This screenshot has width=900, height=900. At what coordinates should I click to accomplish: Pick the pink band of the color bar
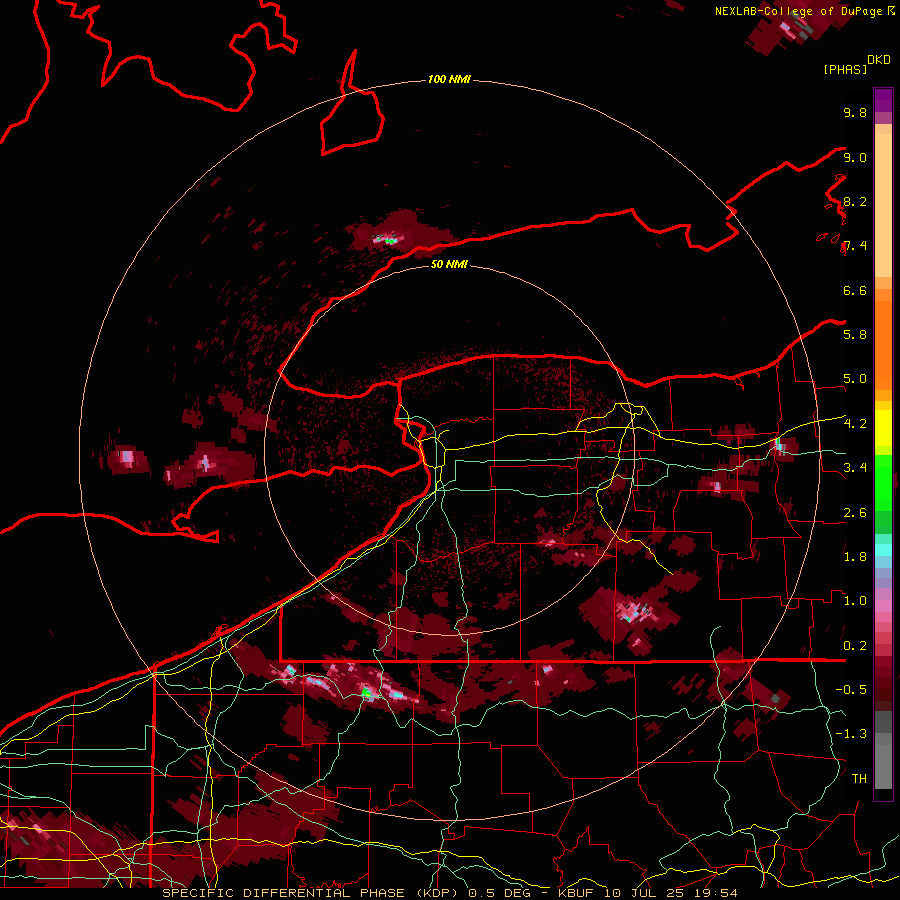pyautogui.click(x=883, y=606)
